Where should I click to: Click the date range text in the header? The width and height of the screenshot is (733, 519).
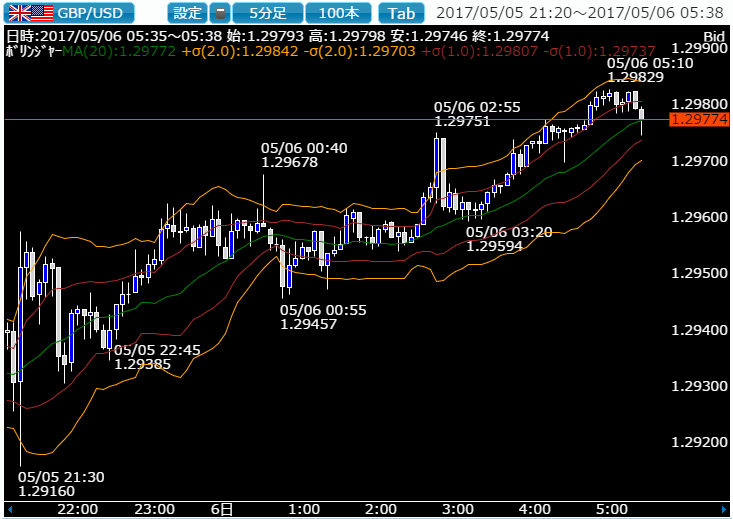[x=580, y=13]
